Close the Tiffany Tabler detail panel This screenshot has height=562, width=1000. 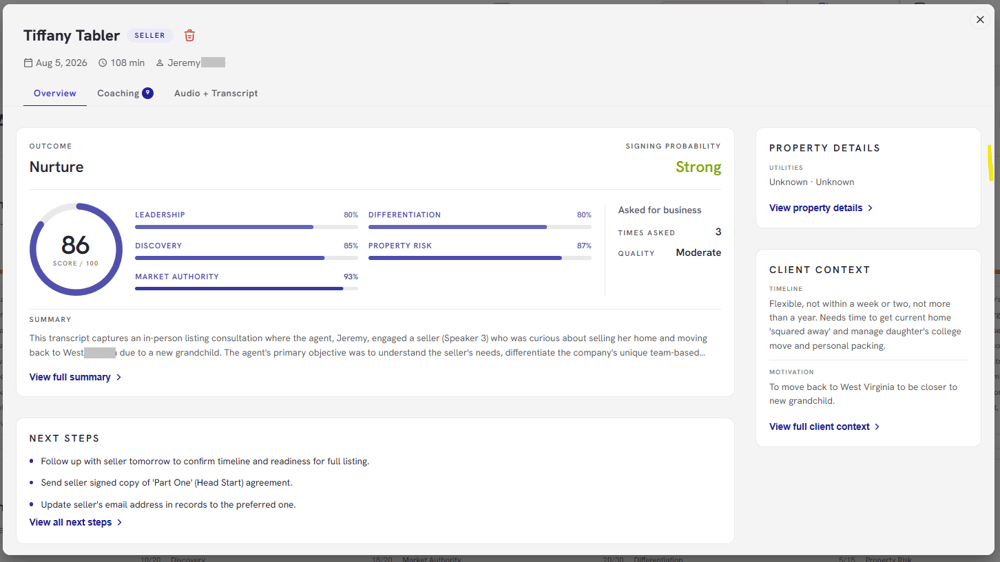coord(980,20)
